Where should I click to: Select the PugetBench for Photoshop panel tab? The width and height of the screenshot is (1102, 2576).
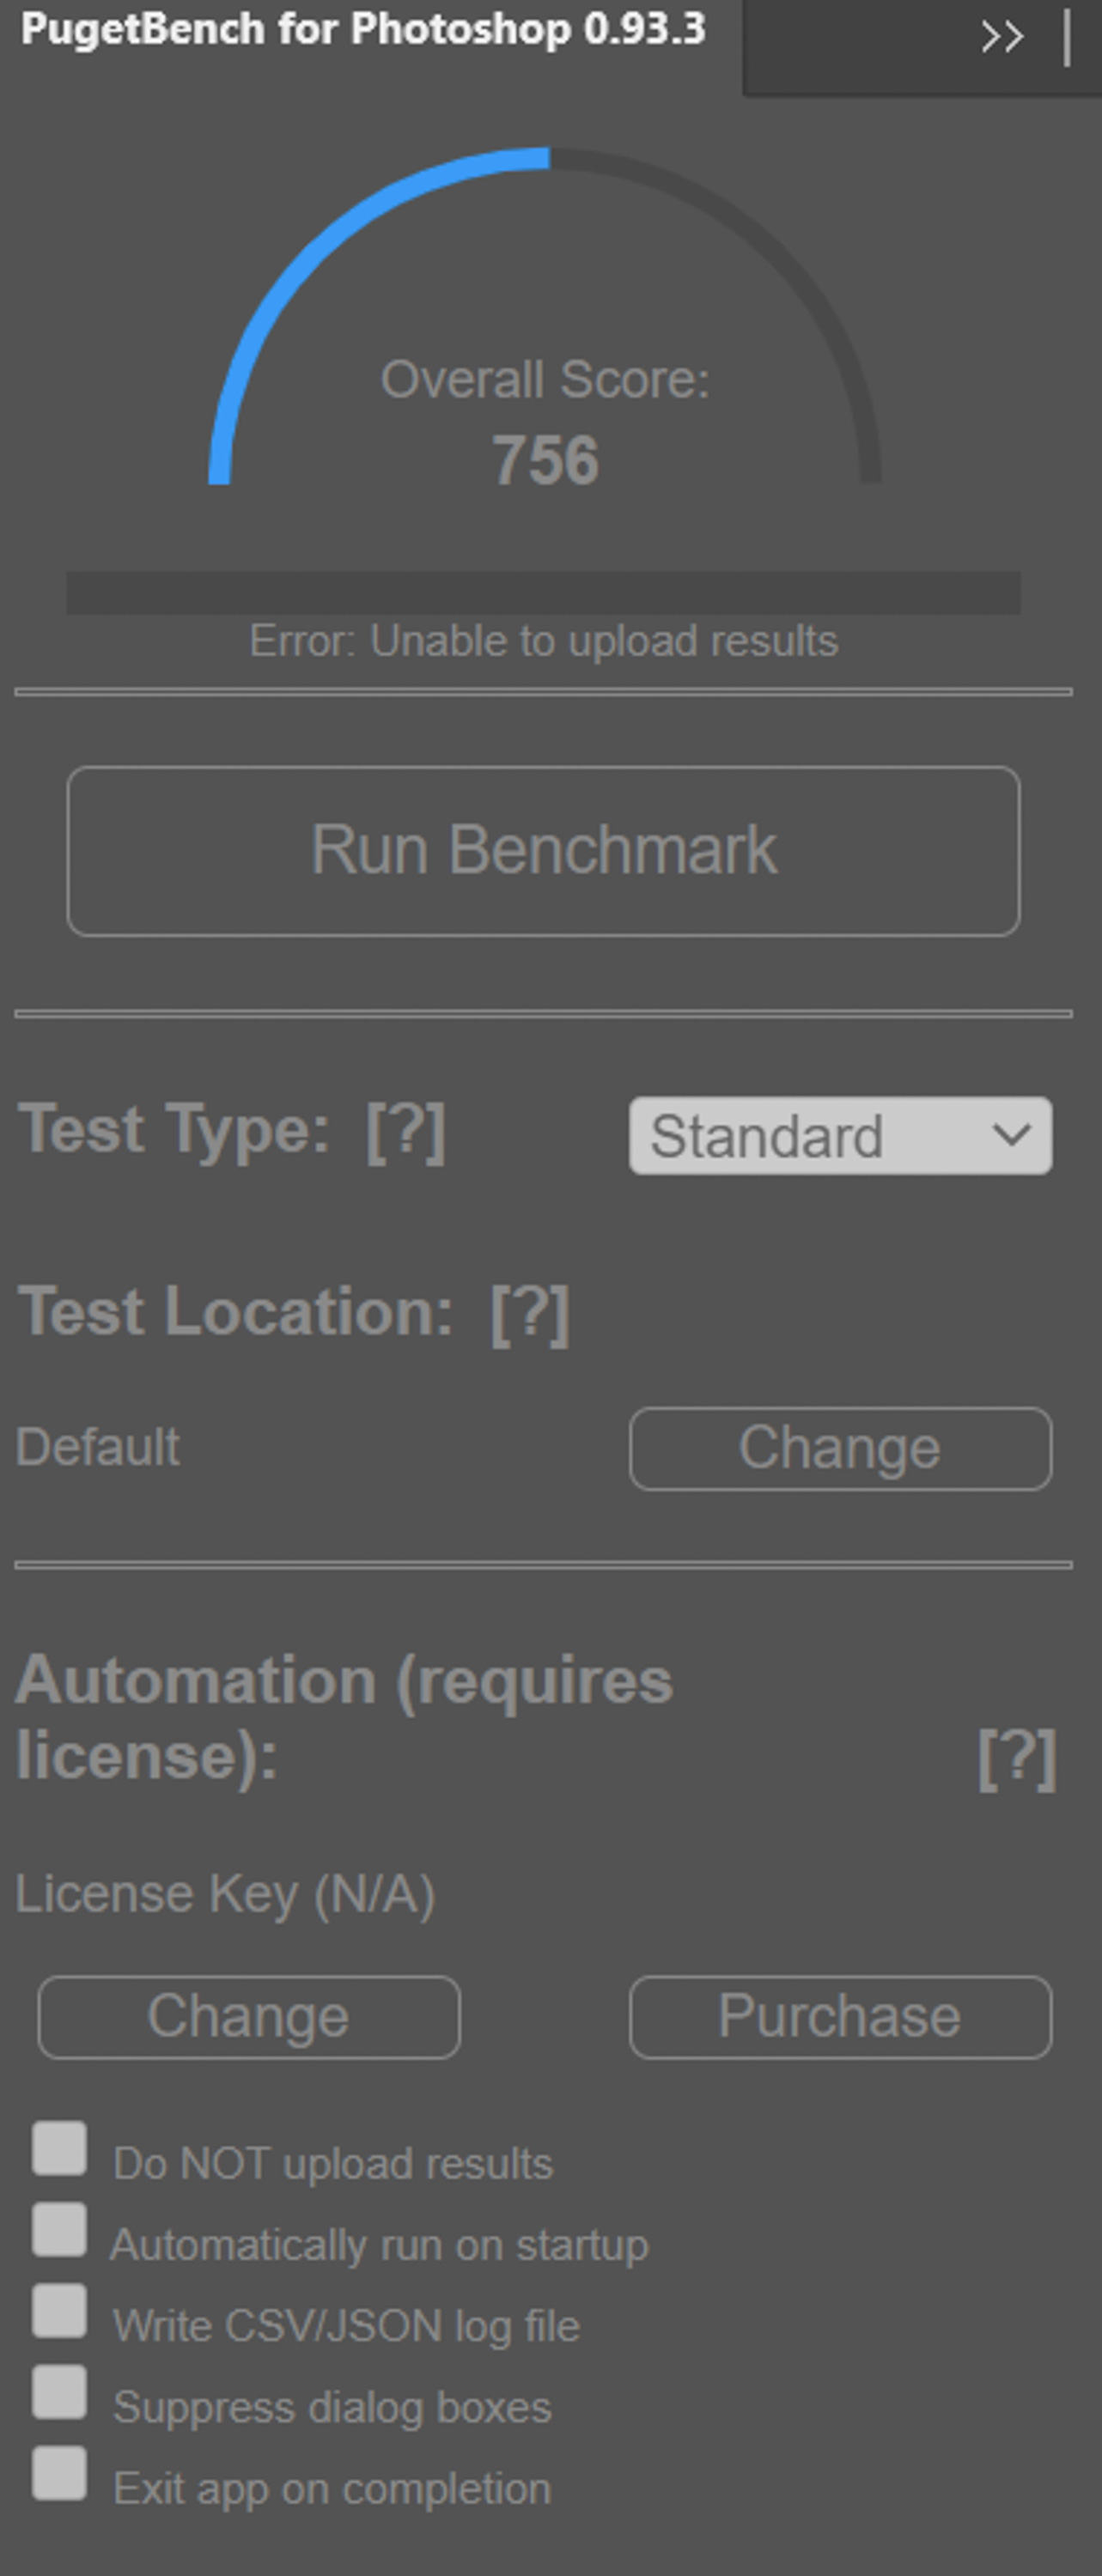pyautogui.click(x=363, y=30)
